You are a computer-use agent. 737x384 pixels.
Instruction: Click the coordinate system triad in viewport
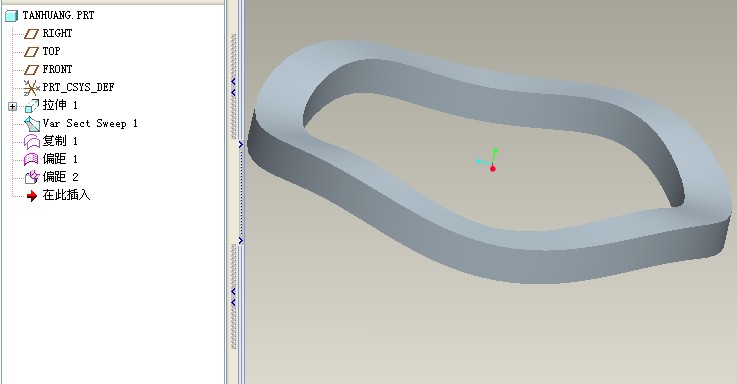[x=488, y=160]
